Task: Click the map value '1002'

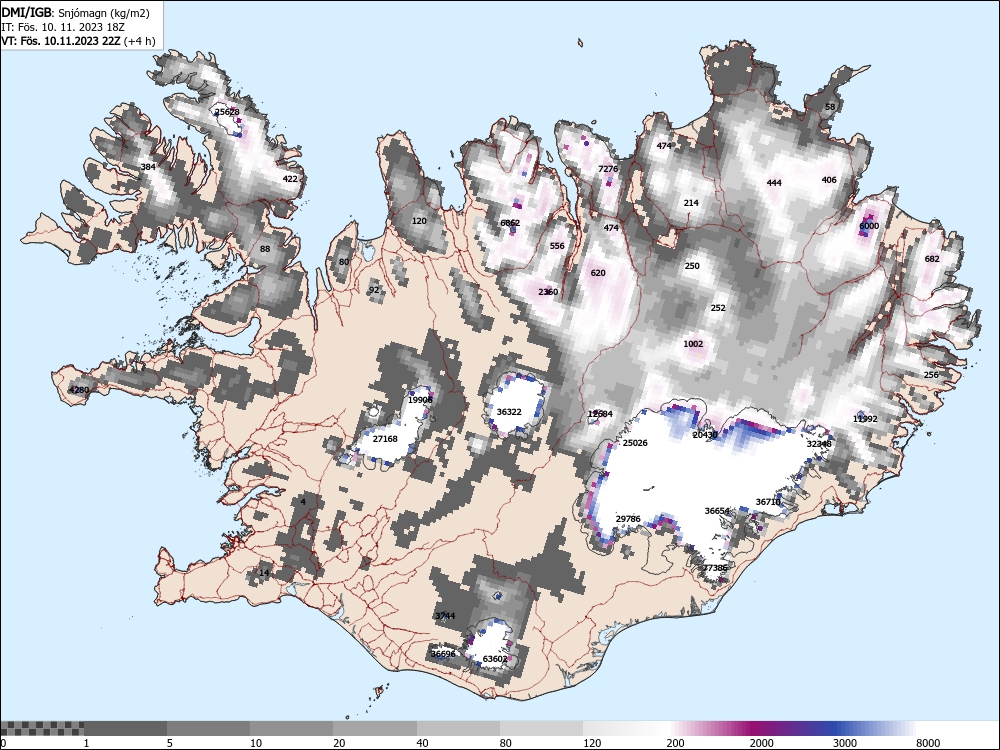Action: click(693, 344)
